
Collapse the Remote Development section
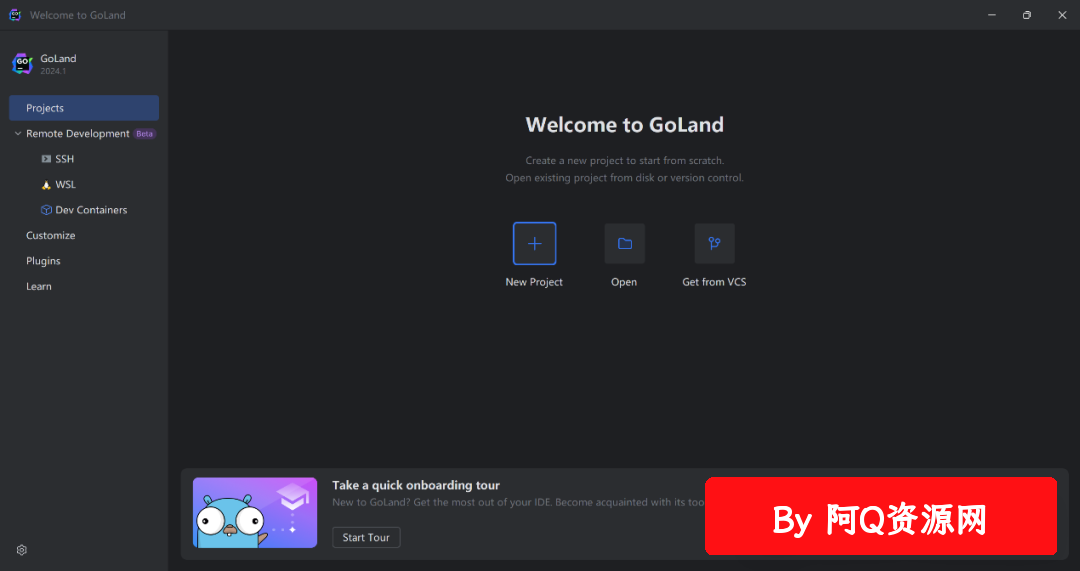(x=18, y=134)
